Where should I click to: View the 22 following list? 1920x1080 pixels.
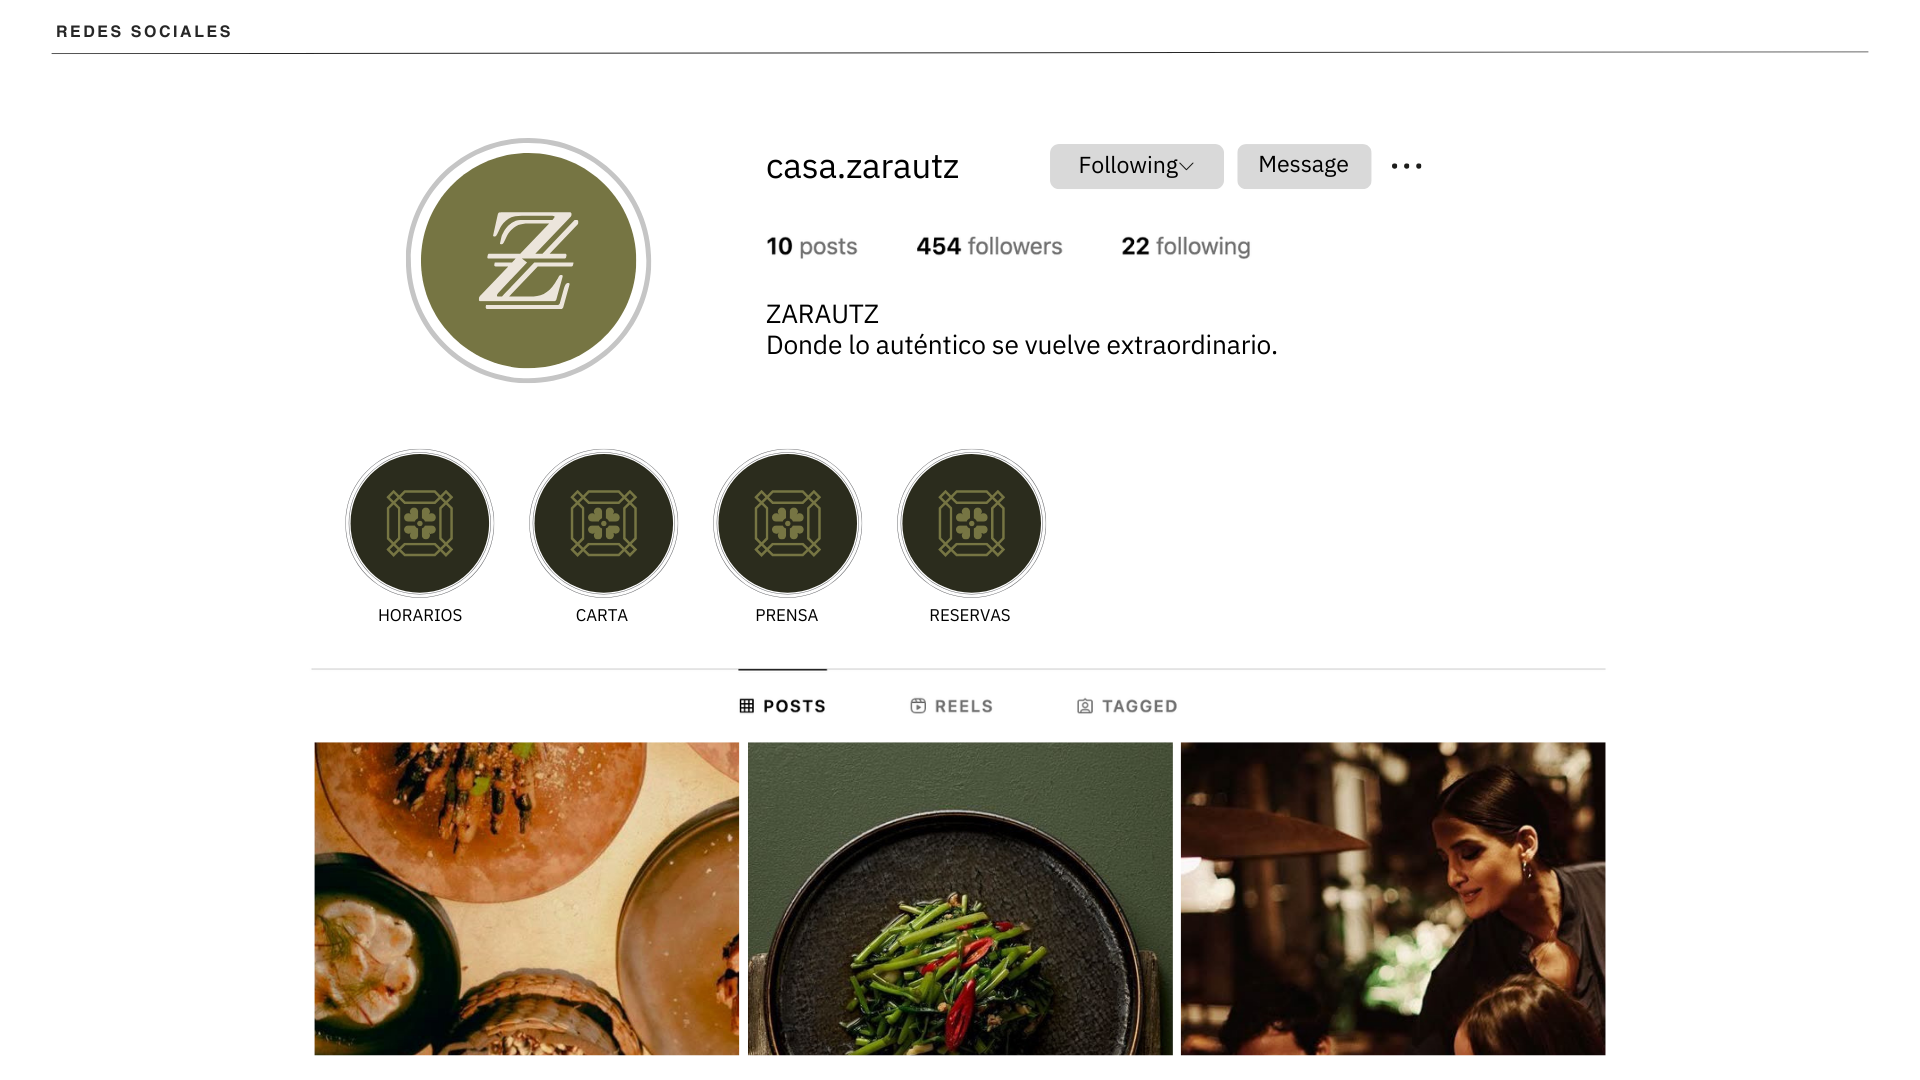(1186, 246)
